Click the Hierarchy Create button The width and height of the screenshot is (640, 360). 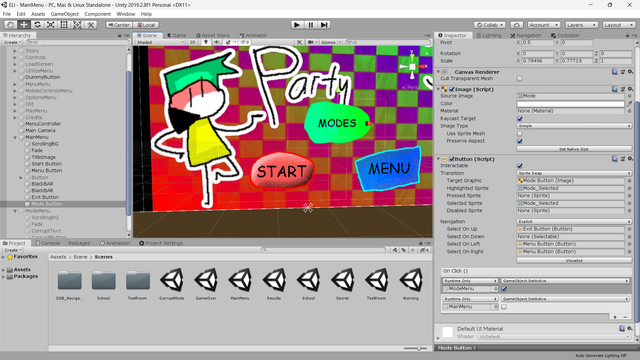pyautogui.click(x=12, y=42)
